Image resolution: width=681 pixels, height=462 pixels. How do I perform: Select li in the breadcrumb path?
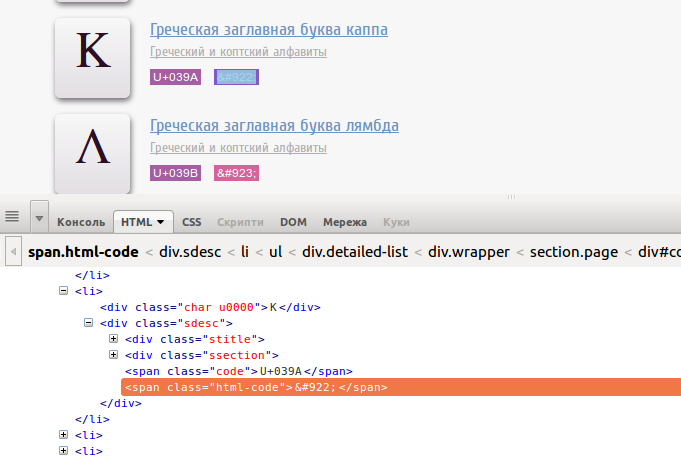pyautogui.click(x=245, y=252)
